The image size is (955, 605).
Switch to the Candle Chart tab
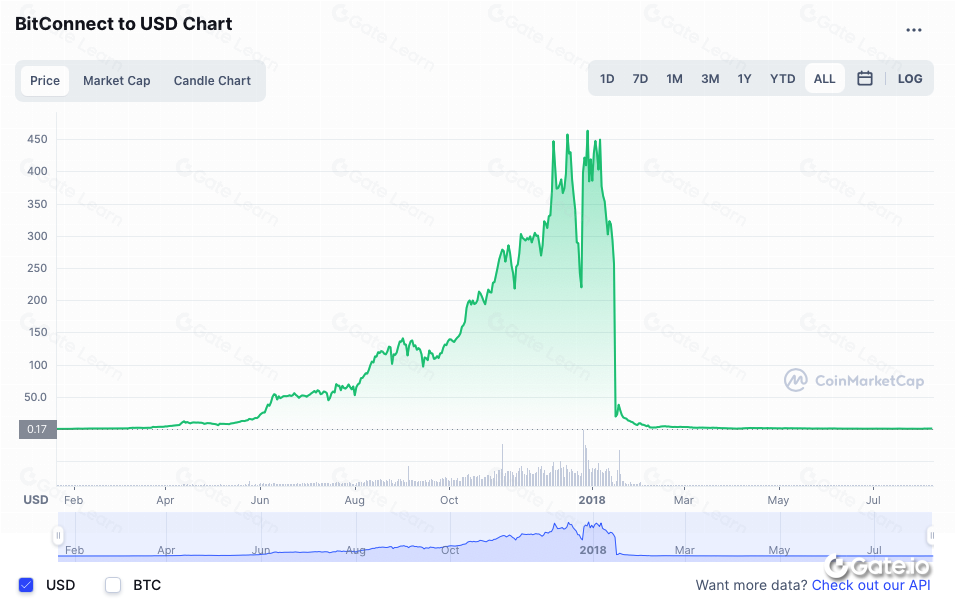[x=212, y=81]
